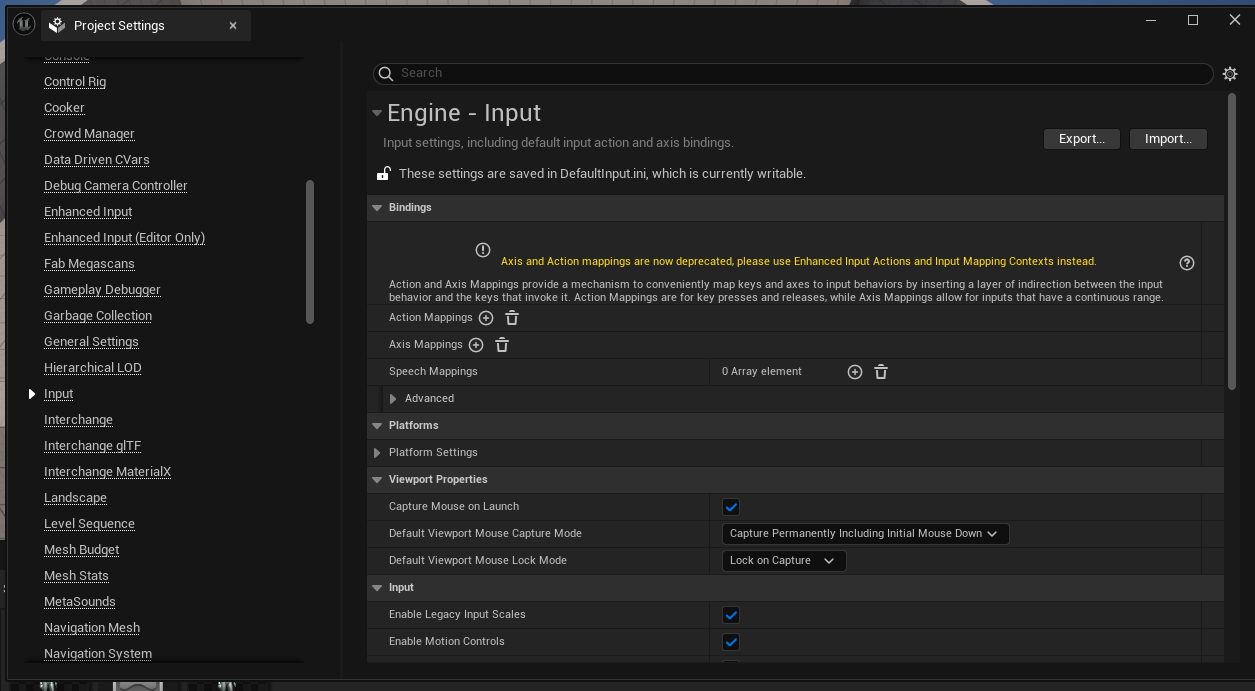Close the Project Settings tab
Screen dimensions: 1255x691
[x=233, y=26]
